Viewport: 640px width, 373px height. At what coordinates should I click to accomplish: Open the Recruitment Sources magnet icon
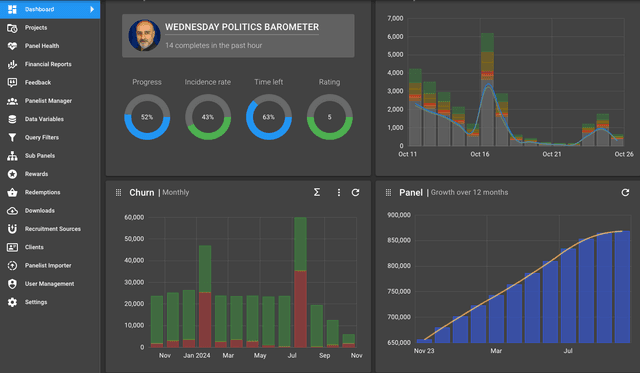[12, 229]
